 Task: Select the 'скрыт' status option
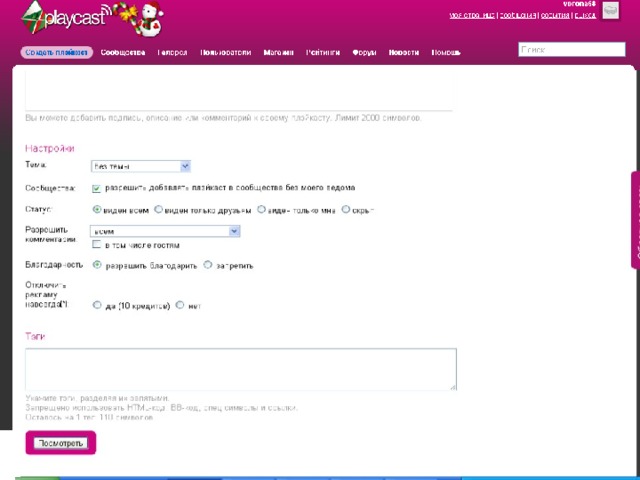(346, 209)
